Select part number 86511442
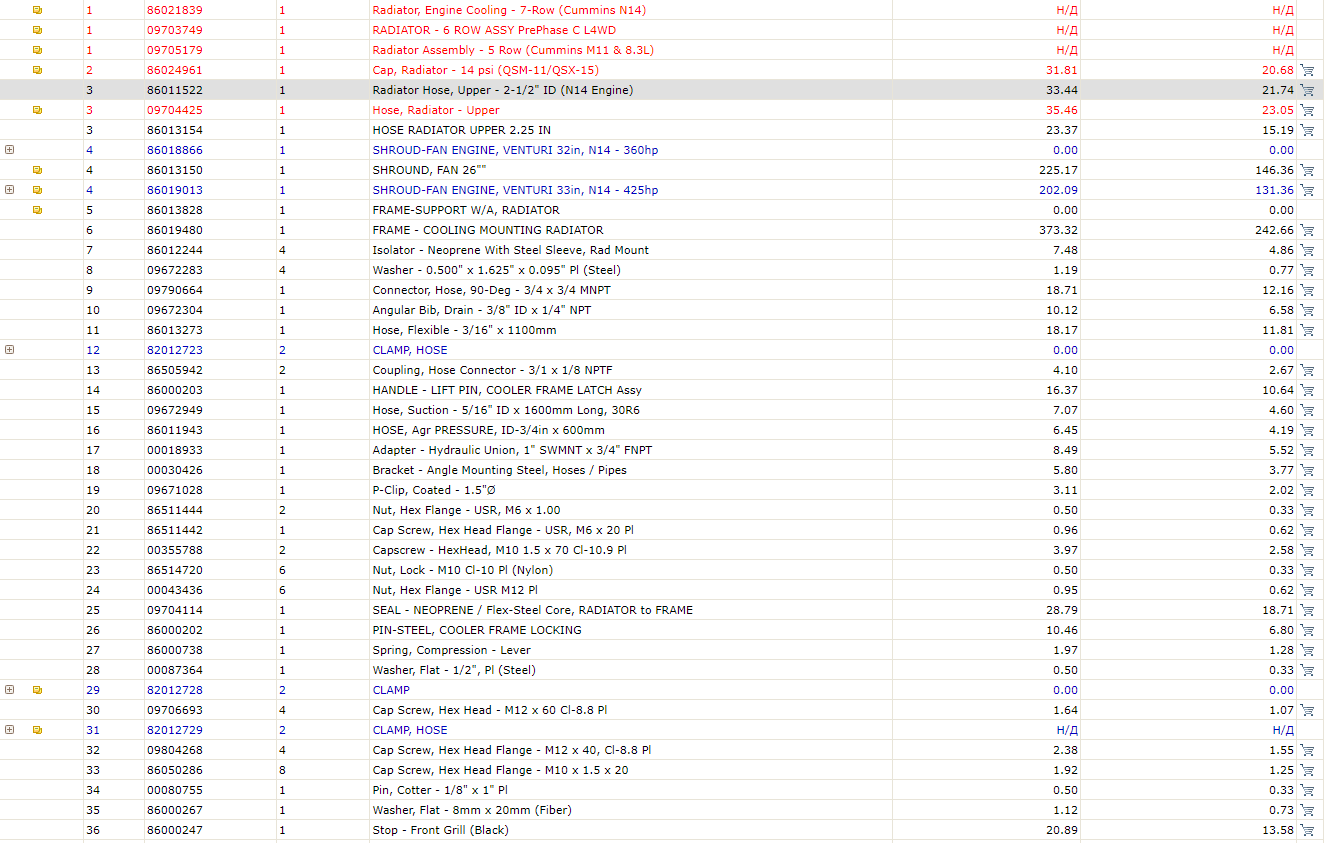This screenshot has width=1324, height=843. click(175, 530)
